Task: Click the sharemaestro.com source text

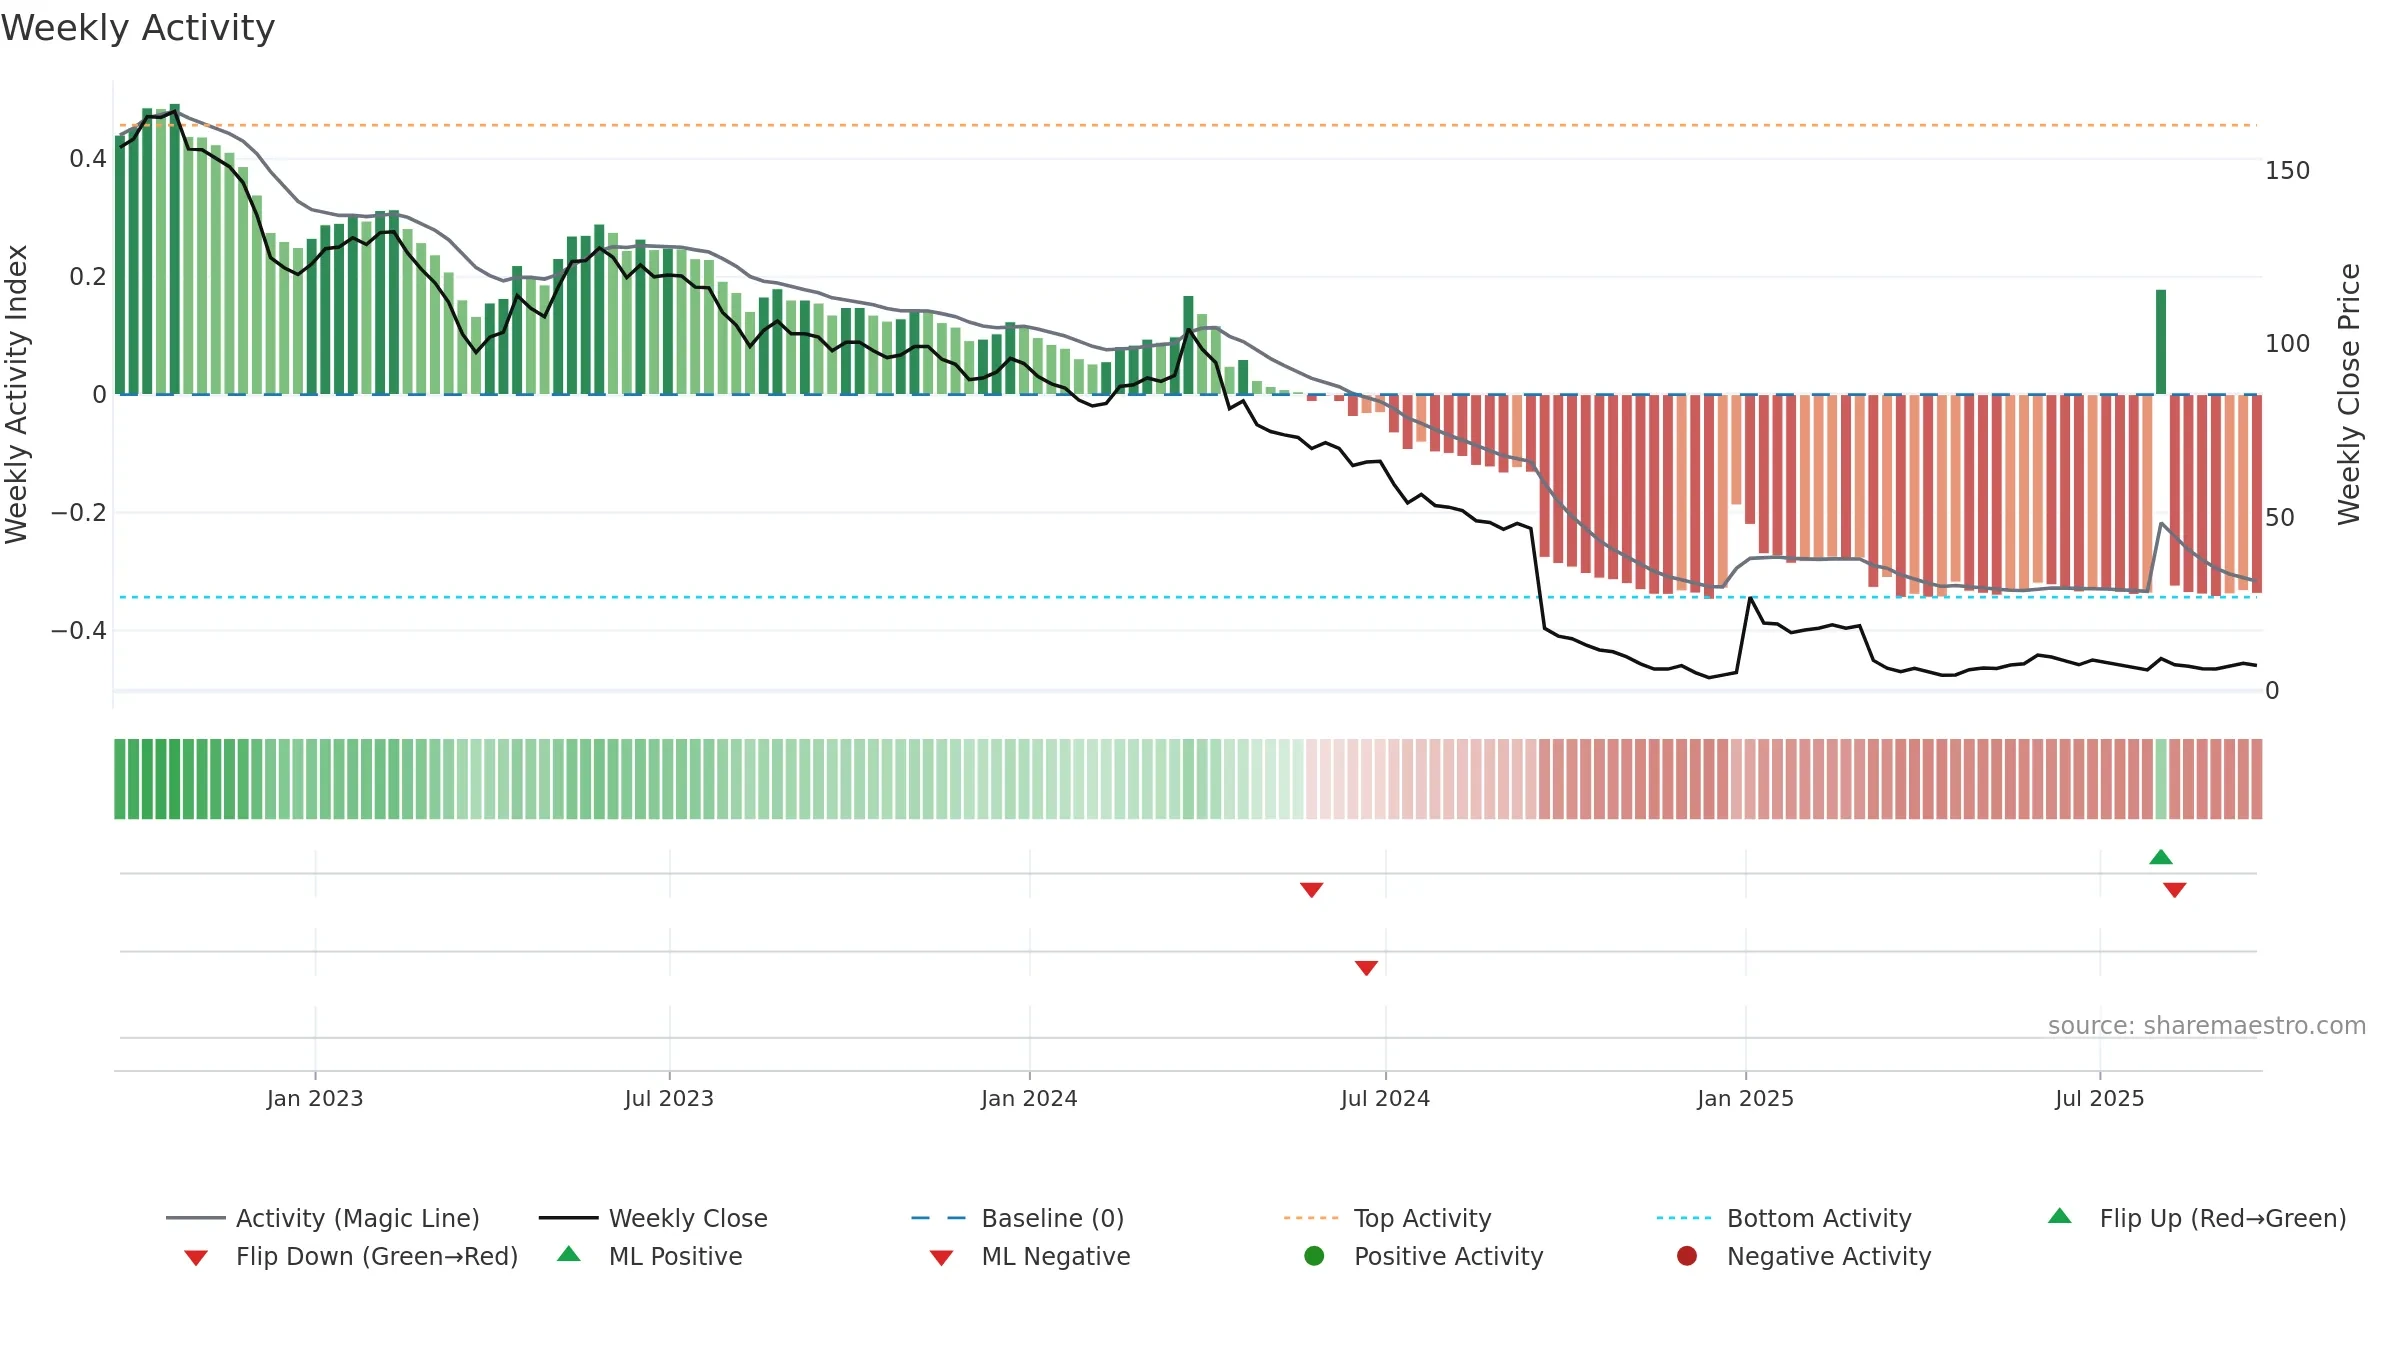Action: click(2207, 1026)
